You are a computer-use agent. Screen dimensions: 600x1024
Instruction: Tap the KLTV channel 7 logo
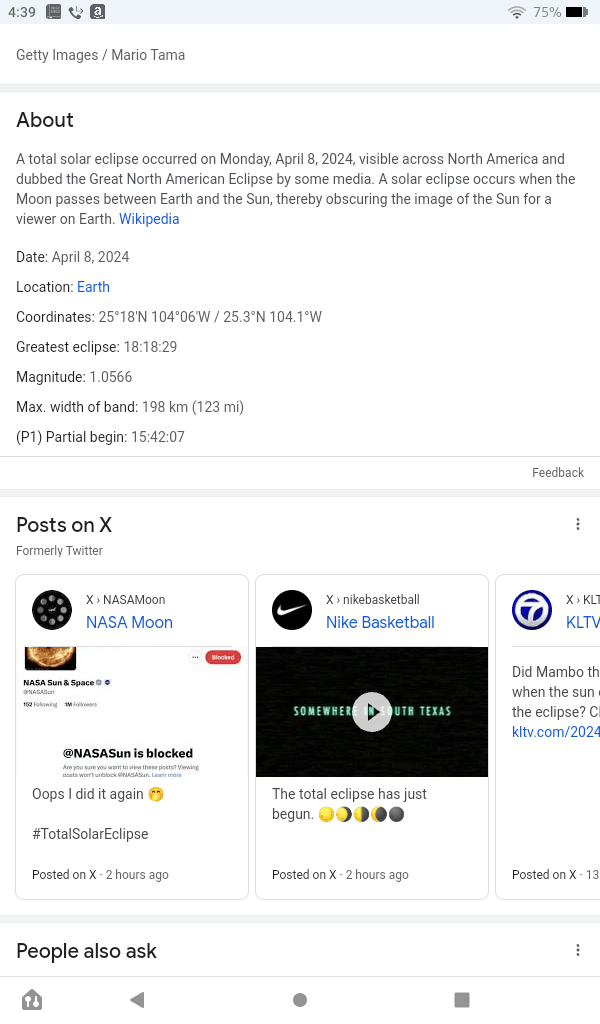(x=532, y=610)
